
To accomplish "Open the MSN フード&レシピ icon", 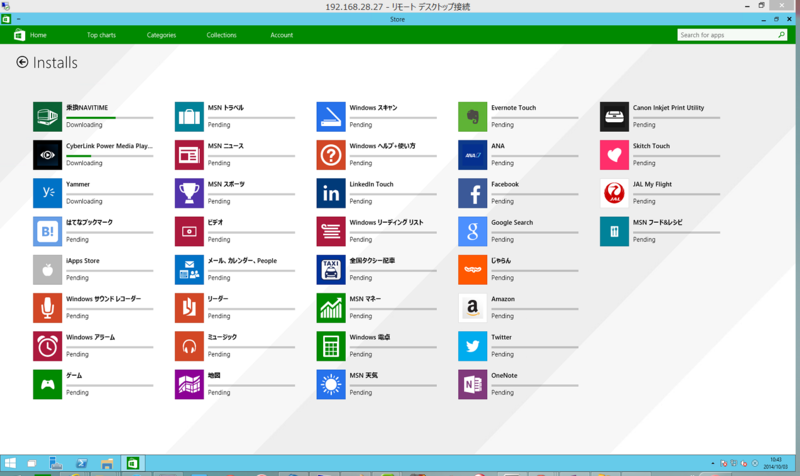I will coord(614,232).
